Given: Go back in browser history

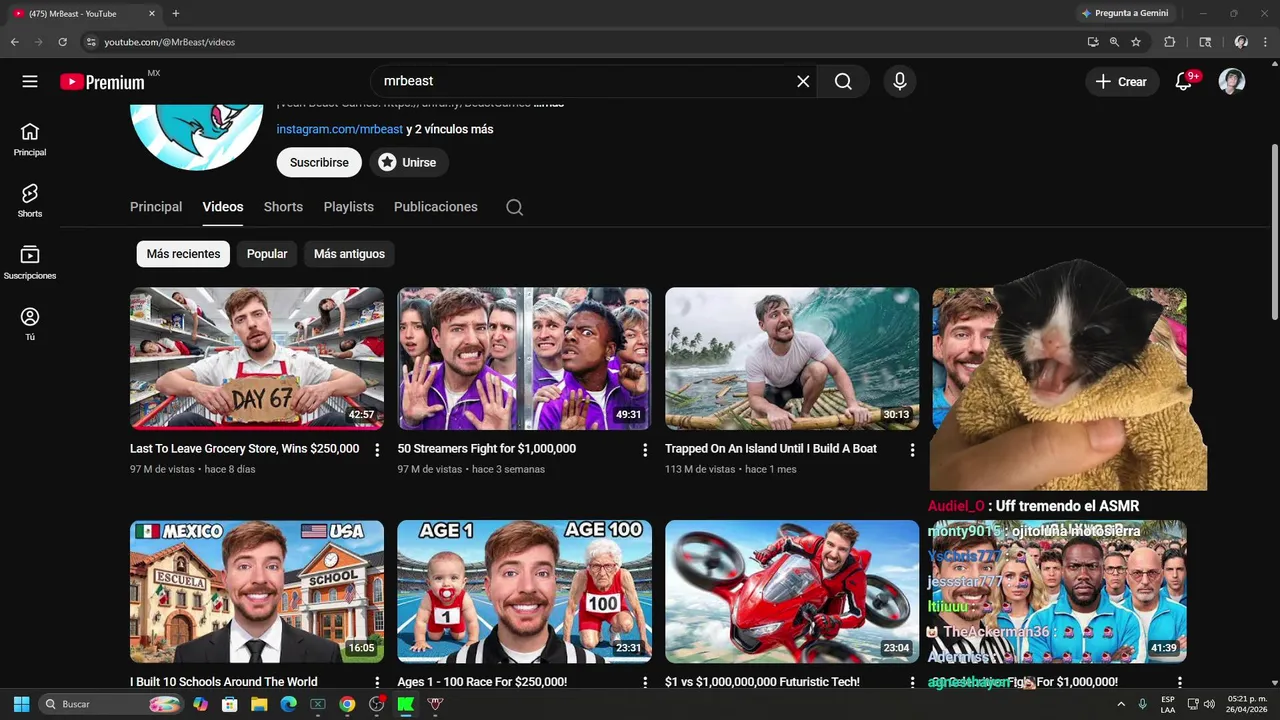Looking at the screenshot, I should (14, 42).
